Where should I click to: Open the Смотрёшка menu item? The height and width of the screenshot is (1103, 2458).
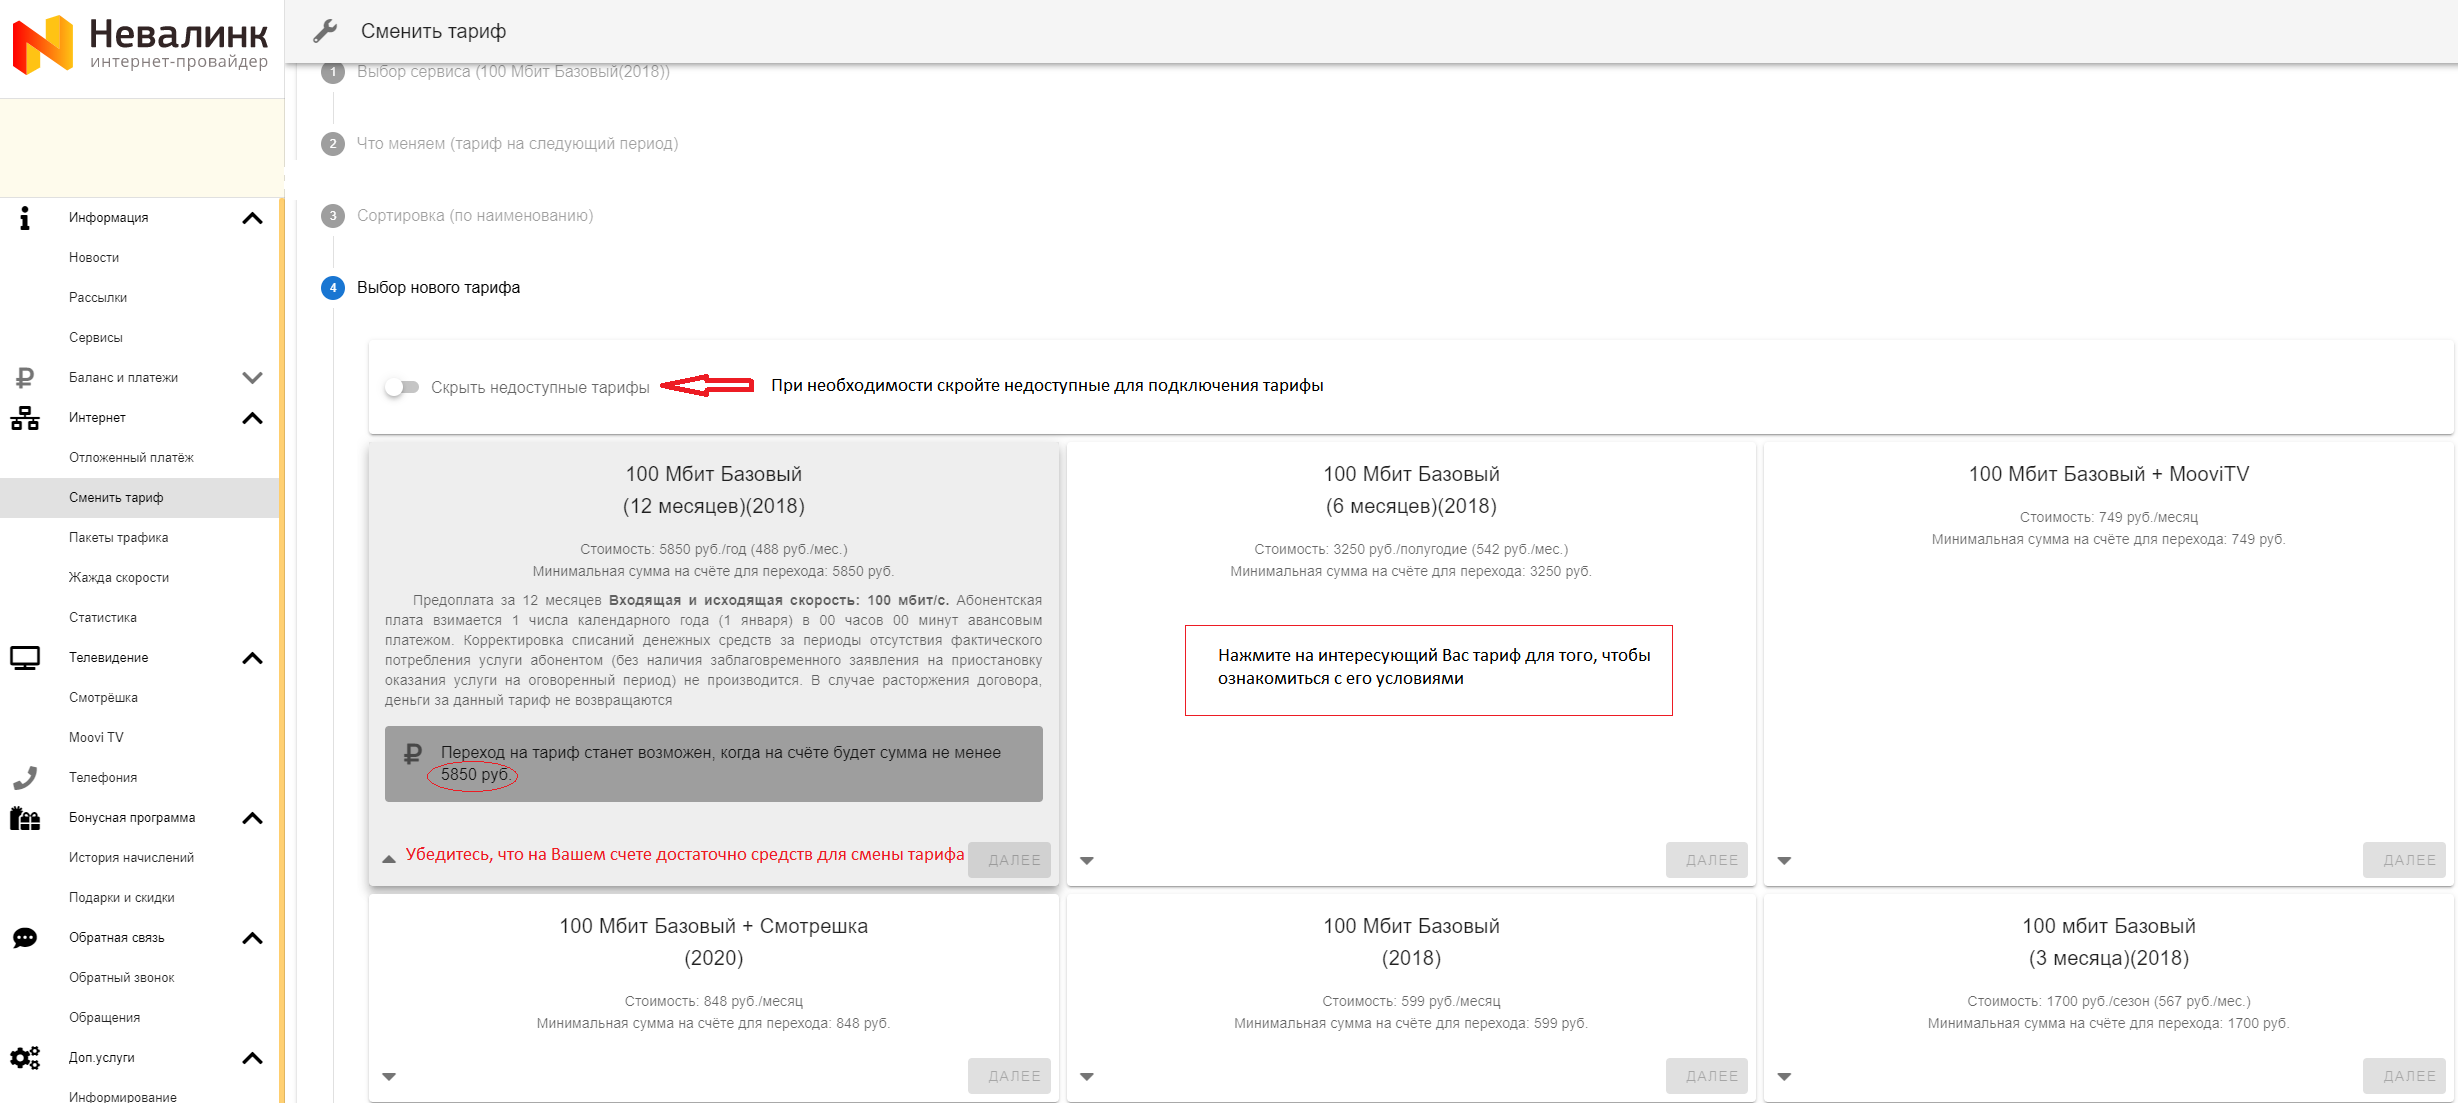pyautogui.click(x=103, y=698)
